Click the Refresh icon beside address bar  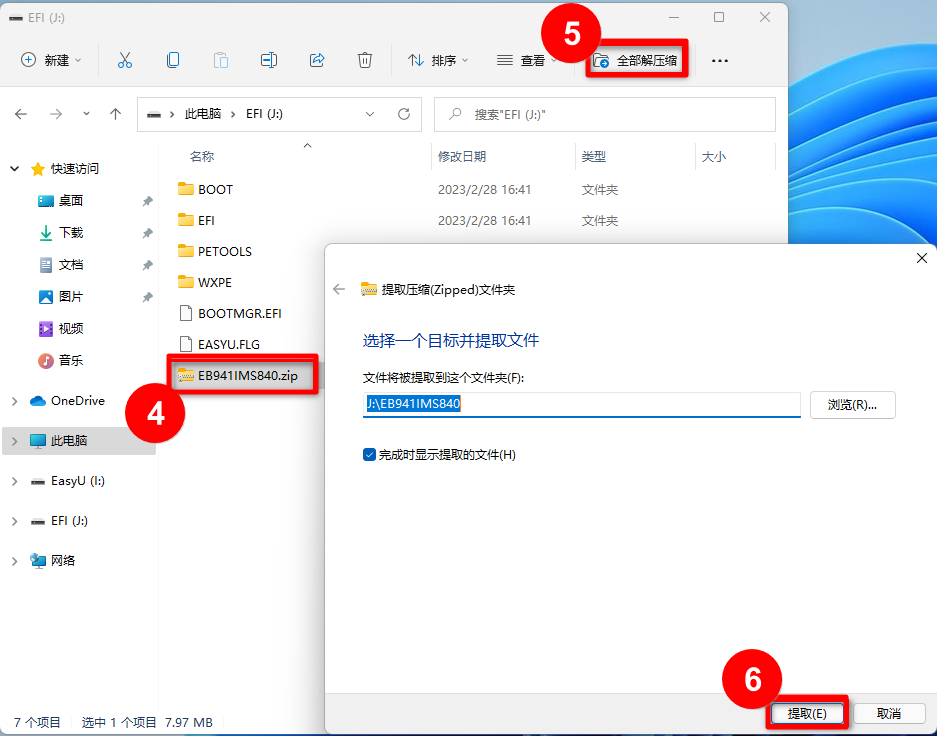point(404,114)
